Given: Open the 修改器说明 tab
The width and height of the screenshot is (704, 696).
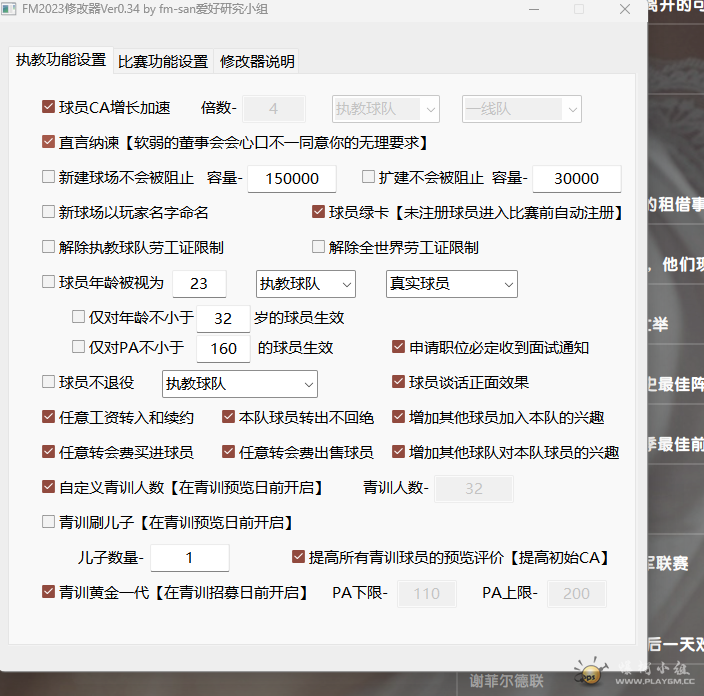Looking at the screenshot, I should click(x=257, y=62).
